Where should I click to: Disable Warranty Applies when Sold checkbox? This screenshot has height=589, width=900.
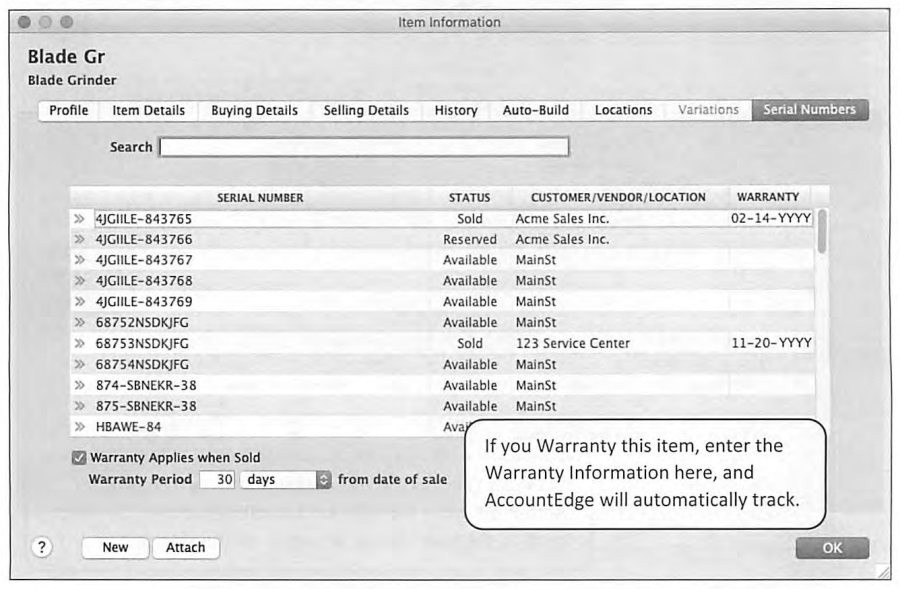(x=79, y=458)
